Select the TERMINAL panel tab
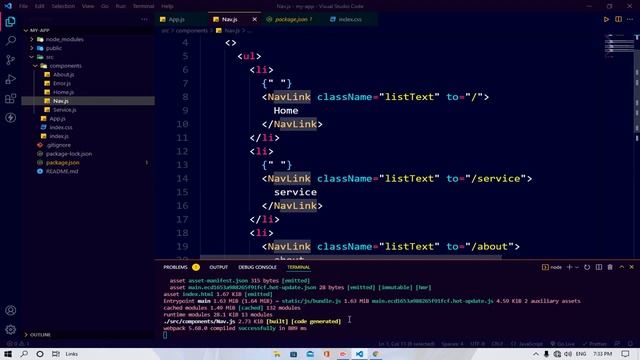 (x=298, y=267)
